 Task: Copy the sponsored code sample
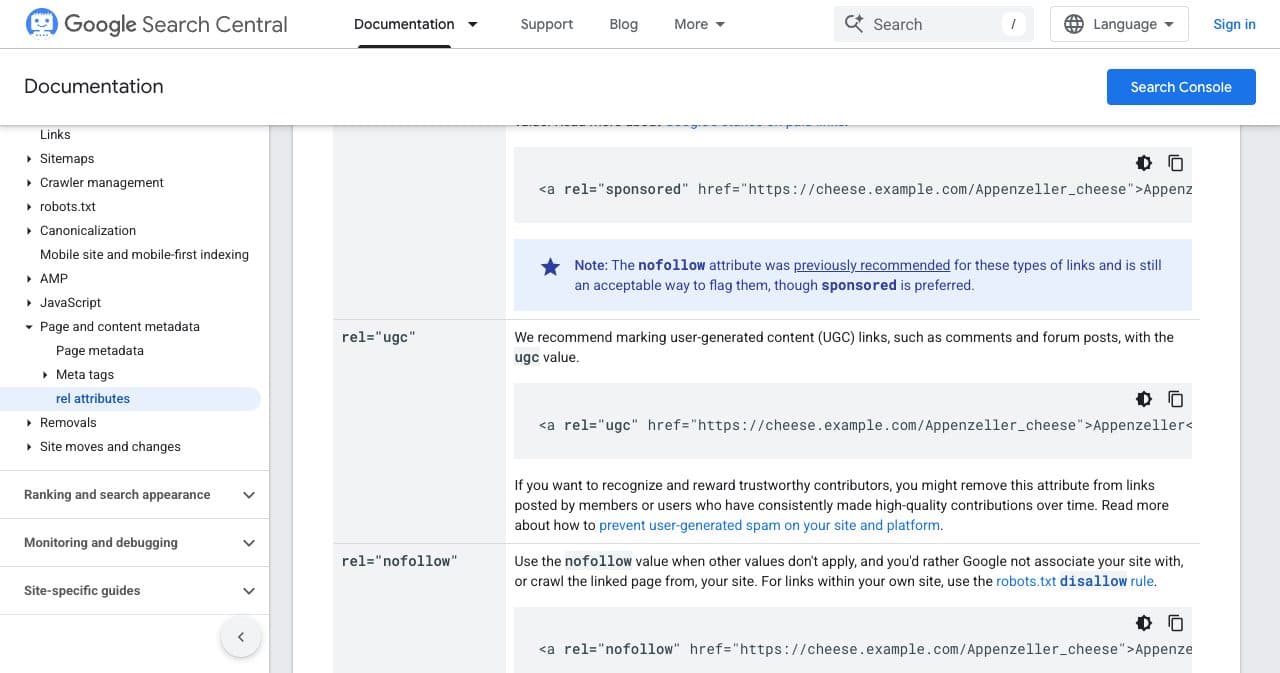point(1176,163)
